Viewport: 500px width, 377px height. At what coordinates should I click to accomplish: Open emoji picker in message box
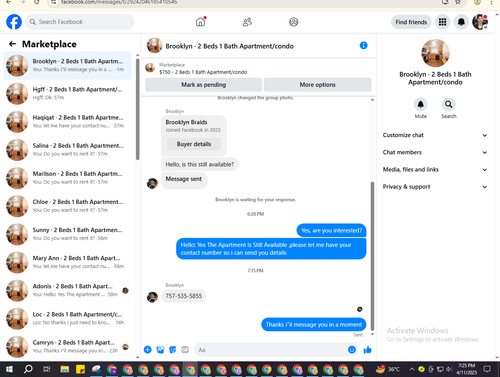coord(352,350)
